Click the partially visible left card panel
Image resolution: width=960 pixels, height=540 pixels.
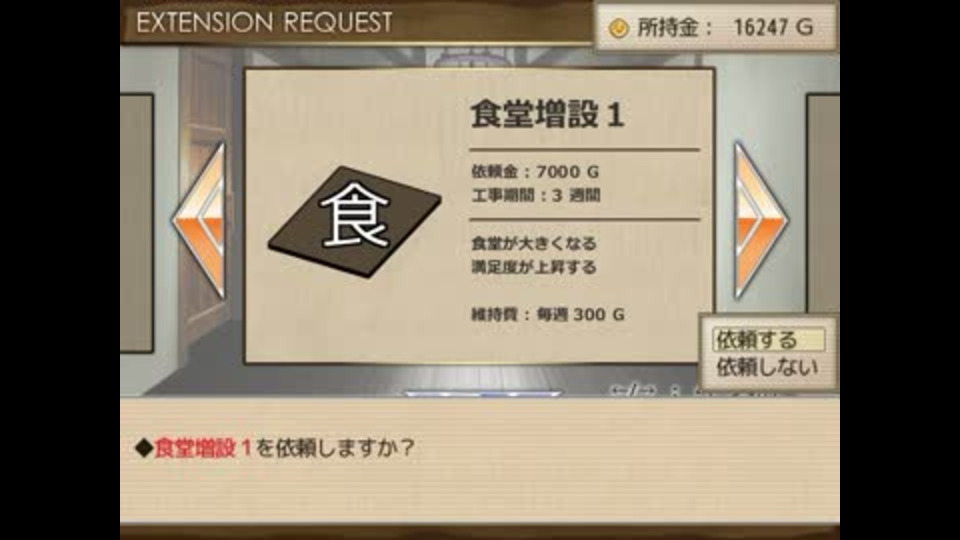pos(137,223)
